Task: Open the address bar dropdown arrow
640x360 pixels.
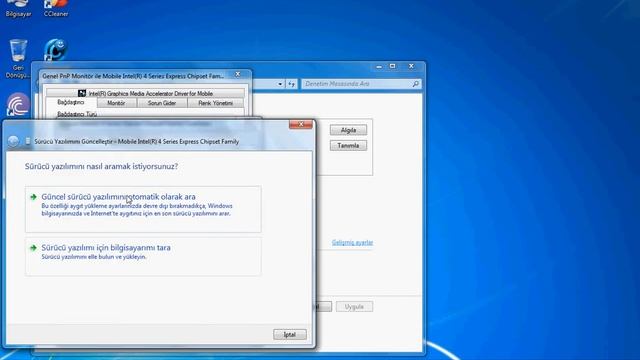Action: [x=280, y=84]
